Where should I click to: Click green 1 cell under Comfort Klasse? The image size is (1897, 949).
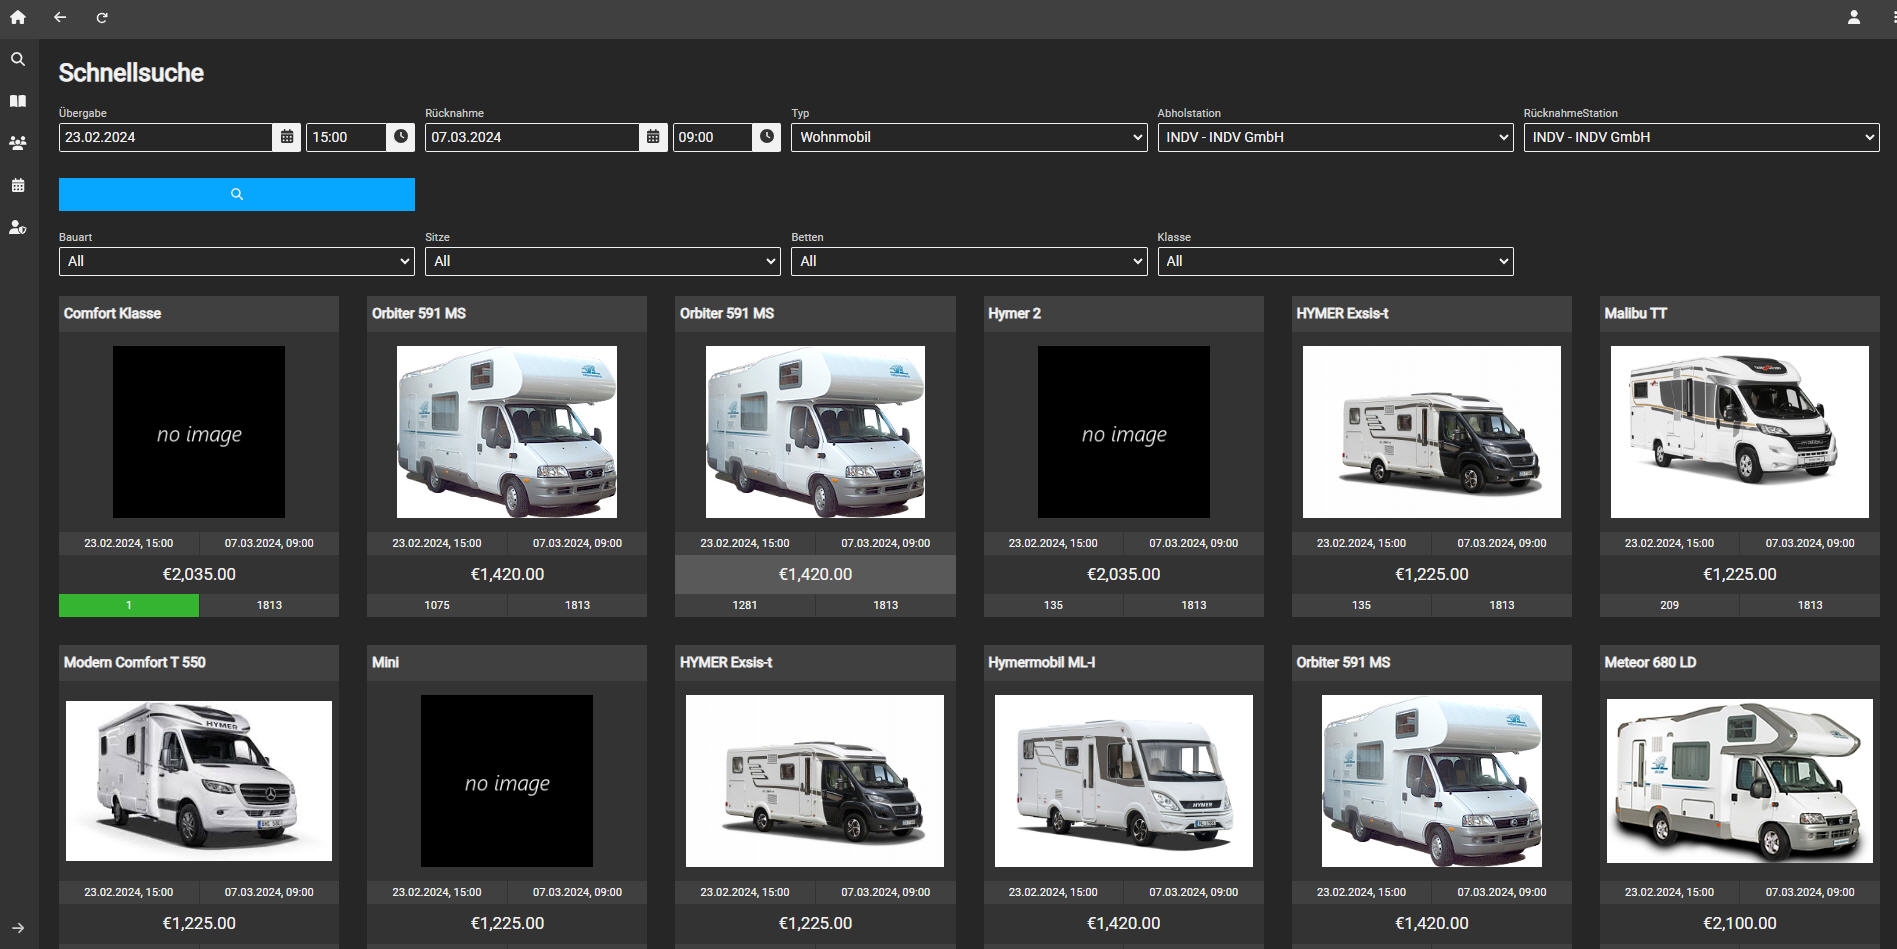[x=128, y=605]
